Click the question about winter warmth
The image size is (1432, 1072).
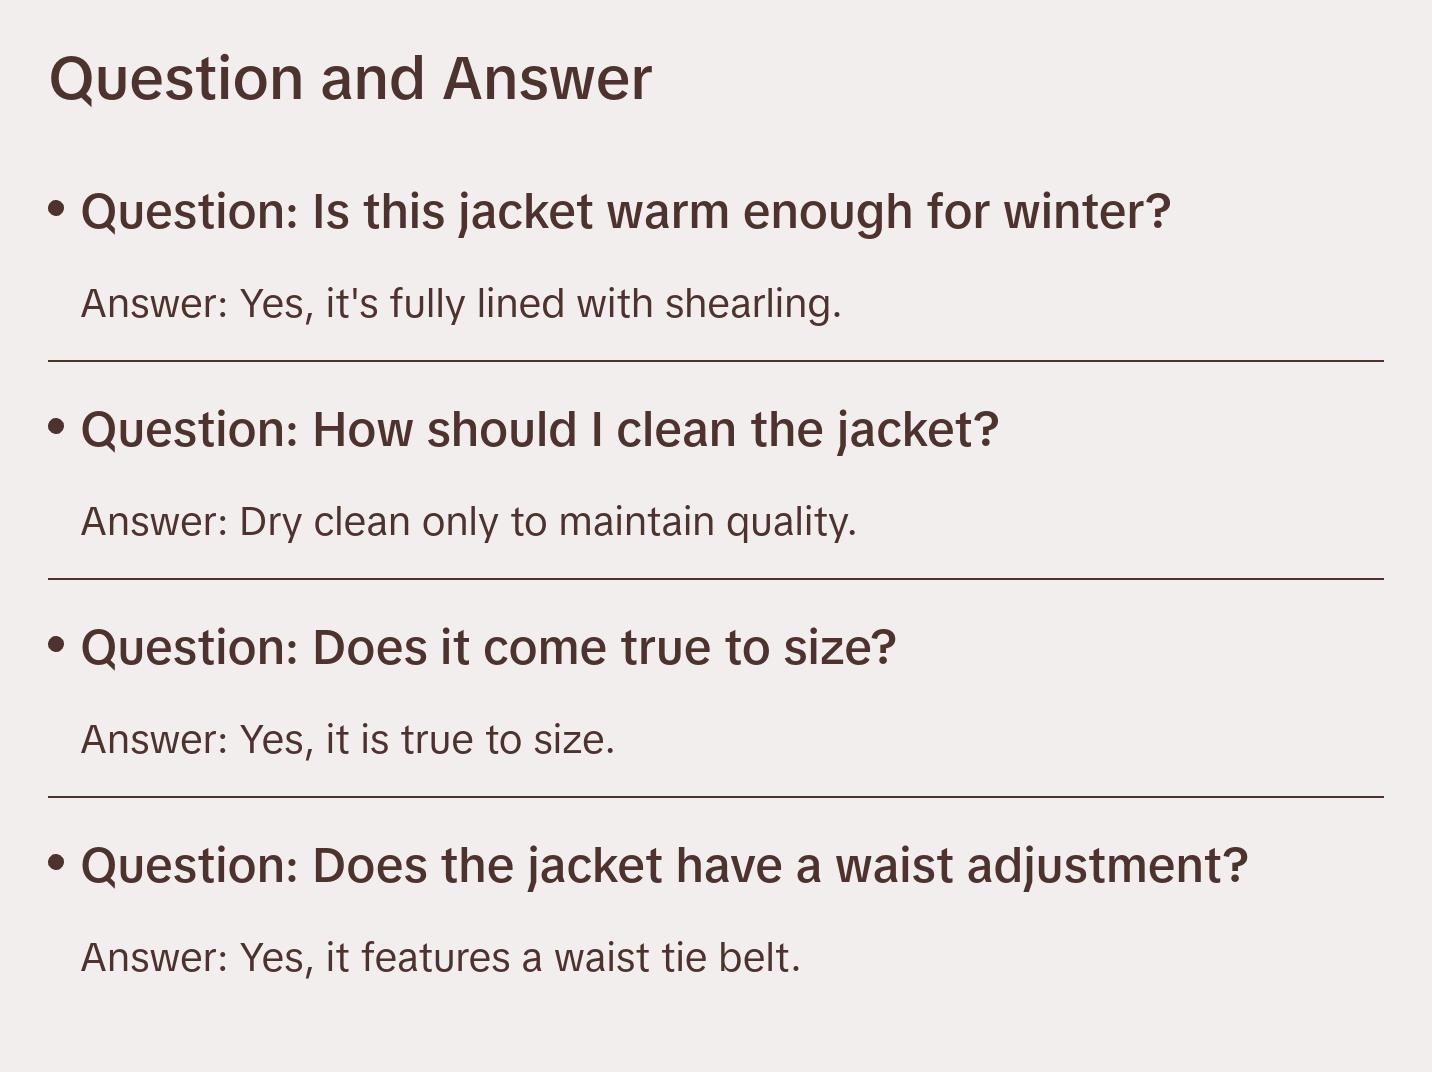tap(625, 212)
